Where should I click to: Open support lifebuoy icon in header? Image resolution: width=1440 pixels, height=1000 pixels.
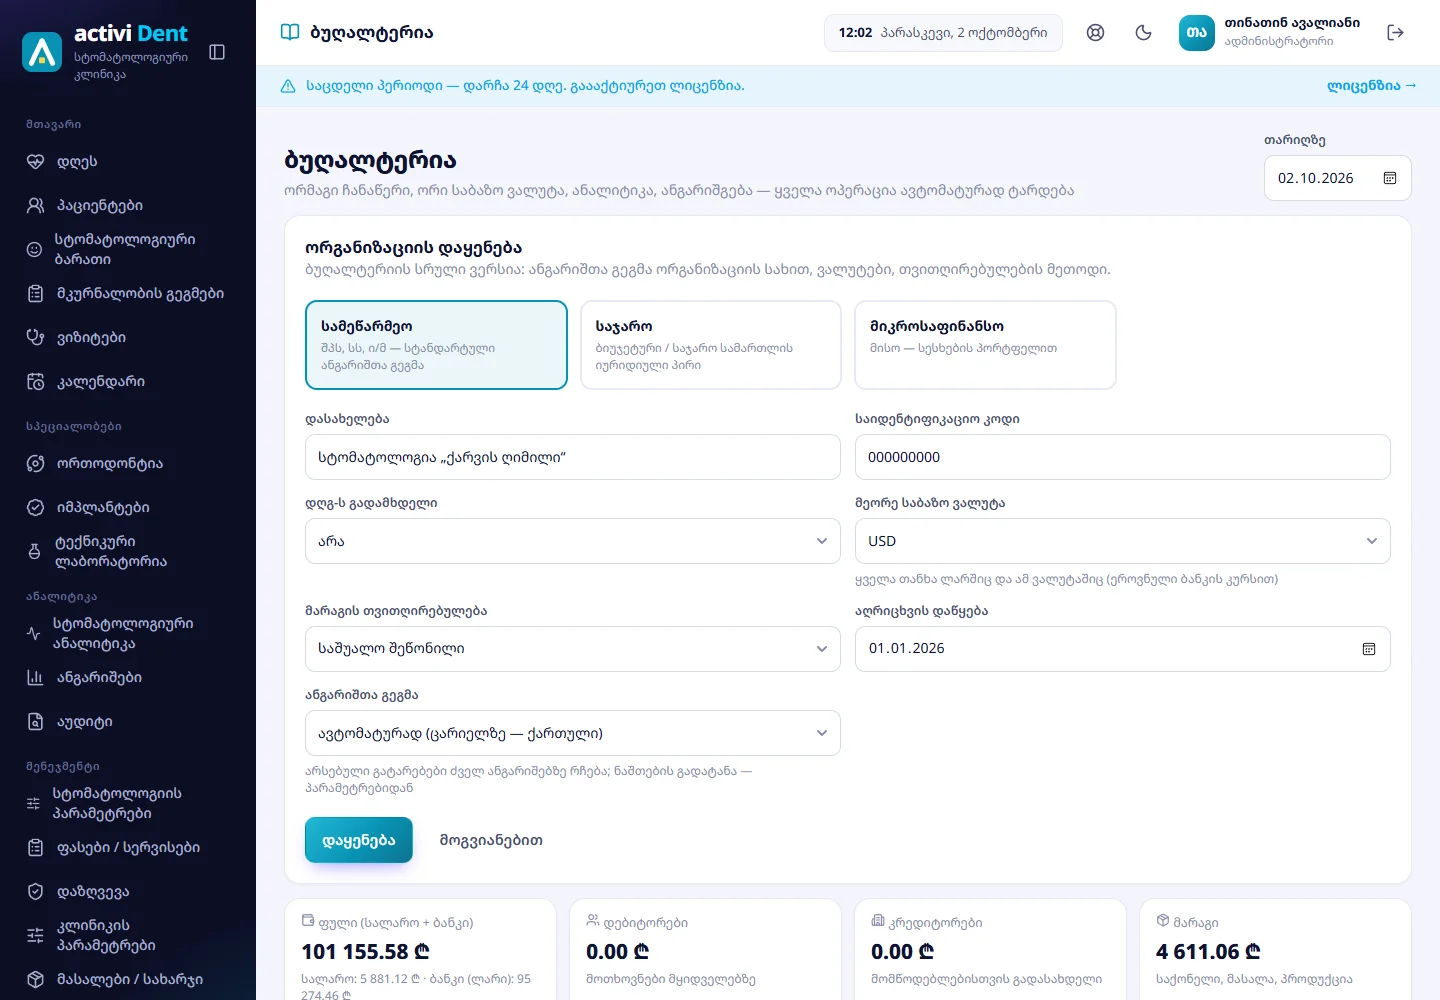point(1095,33)
